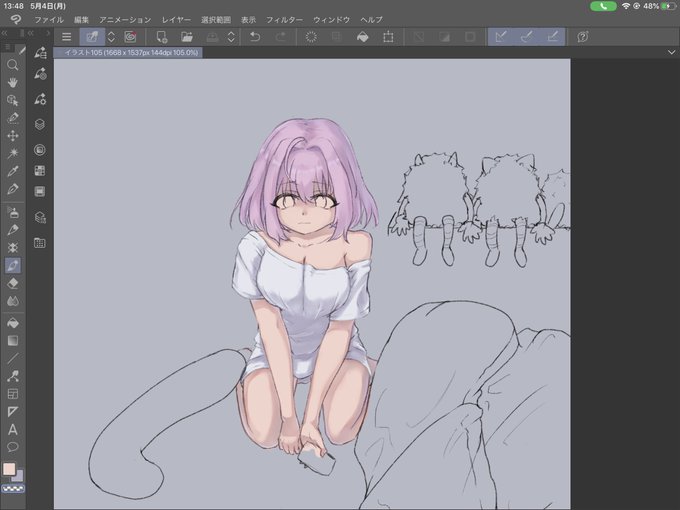Select the Correct line tool
The width and height of the screenshot is (680, 510).
point(13,376)
